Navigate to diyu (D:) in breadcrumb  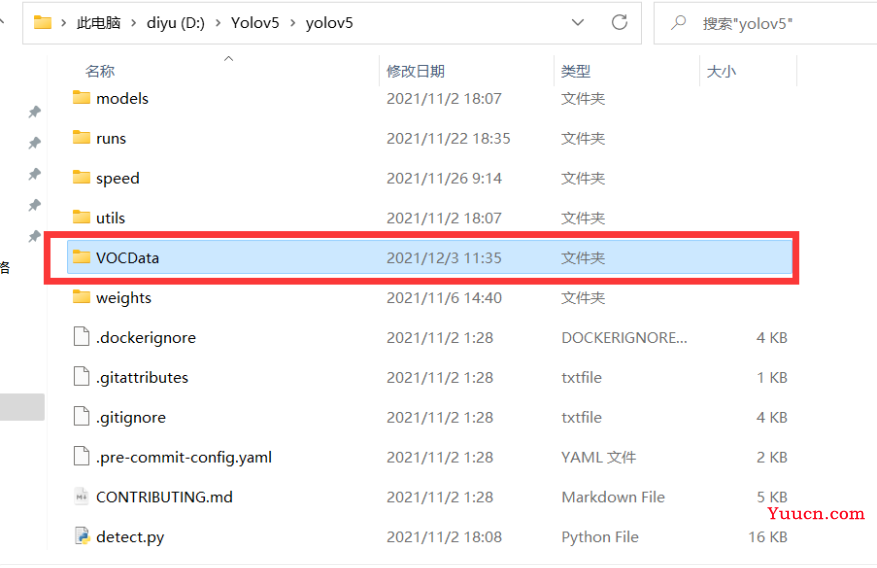(176, 23)
